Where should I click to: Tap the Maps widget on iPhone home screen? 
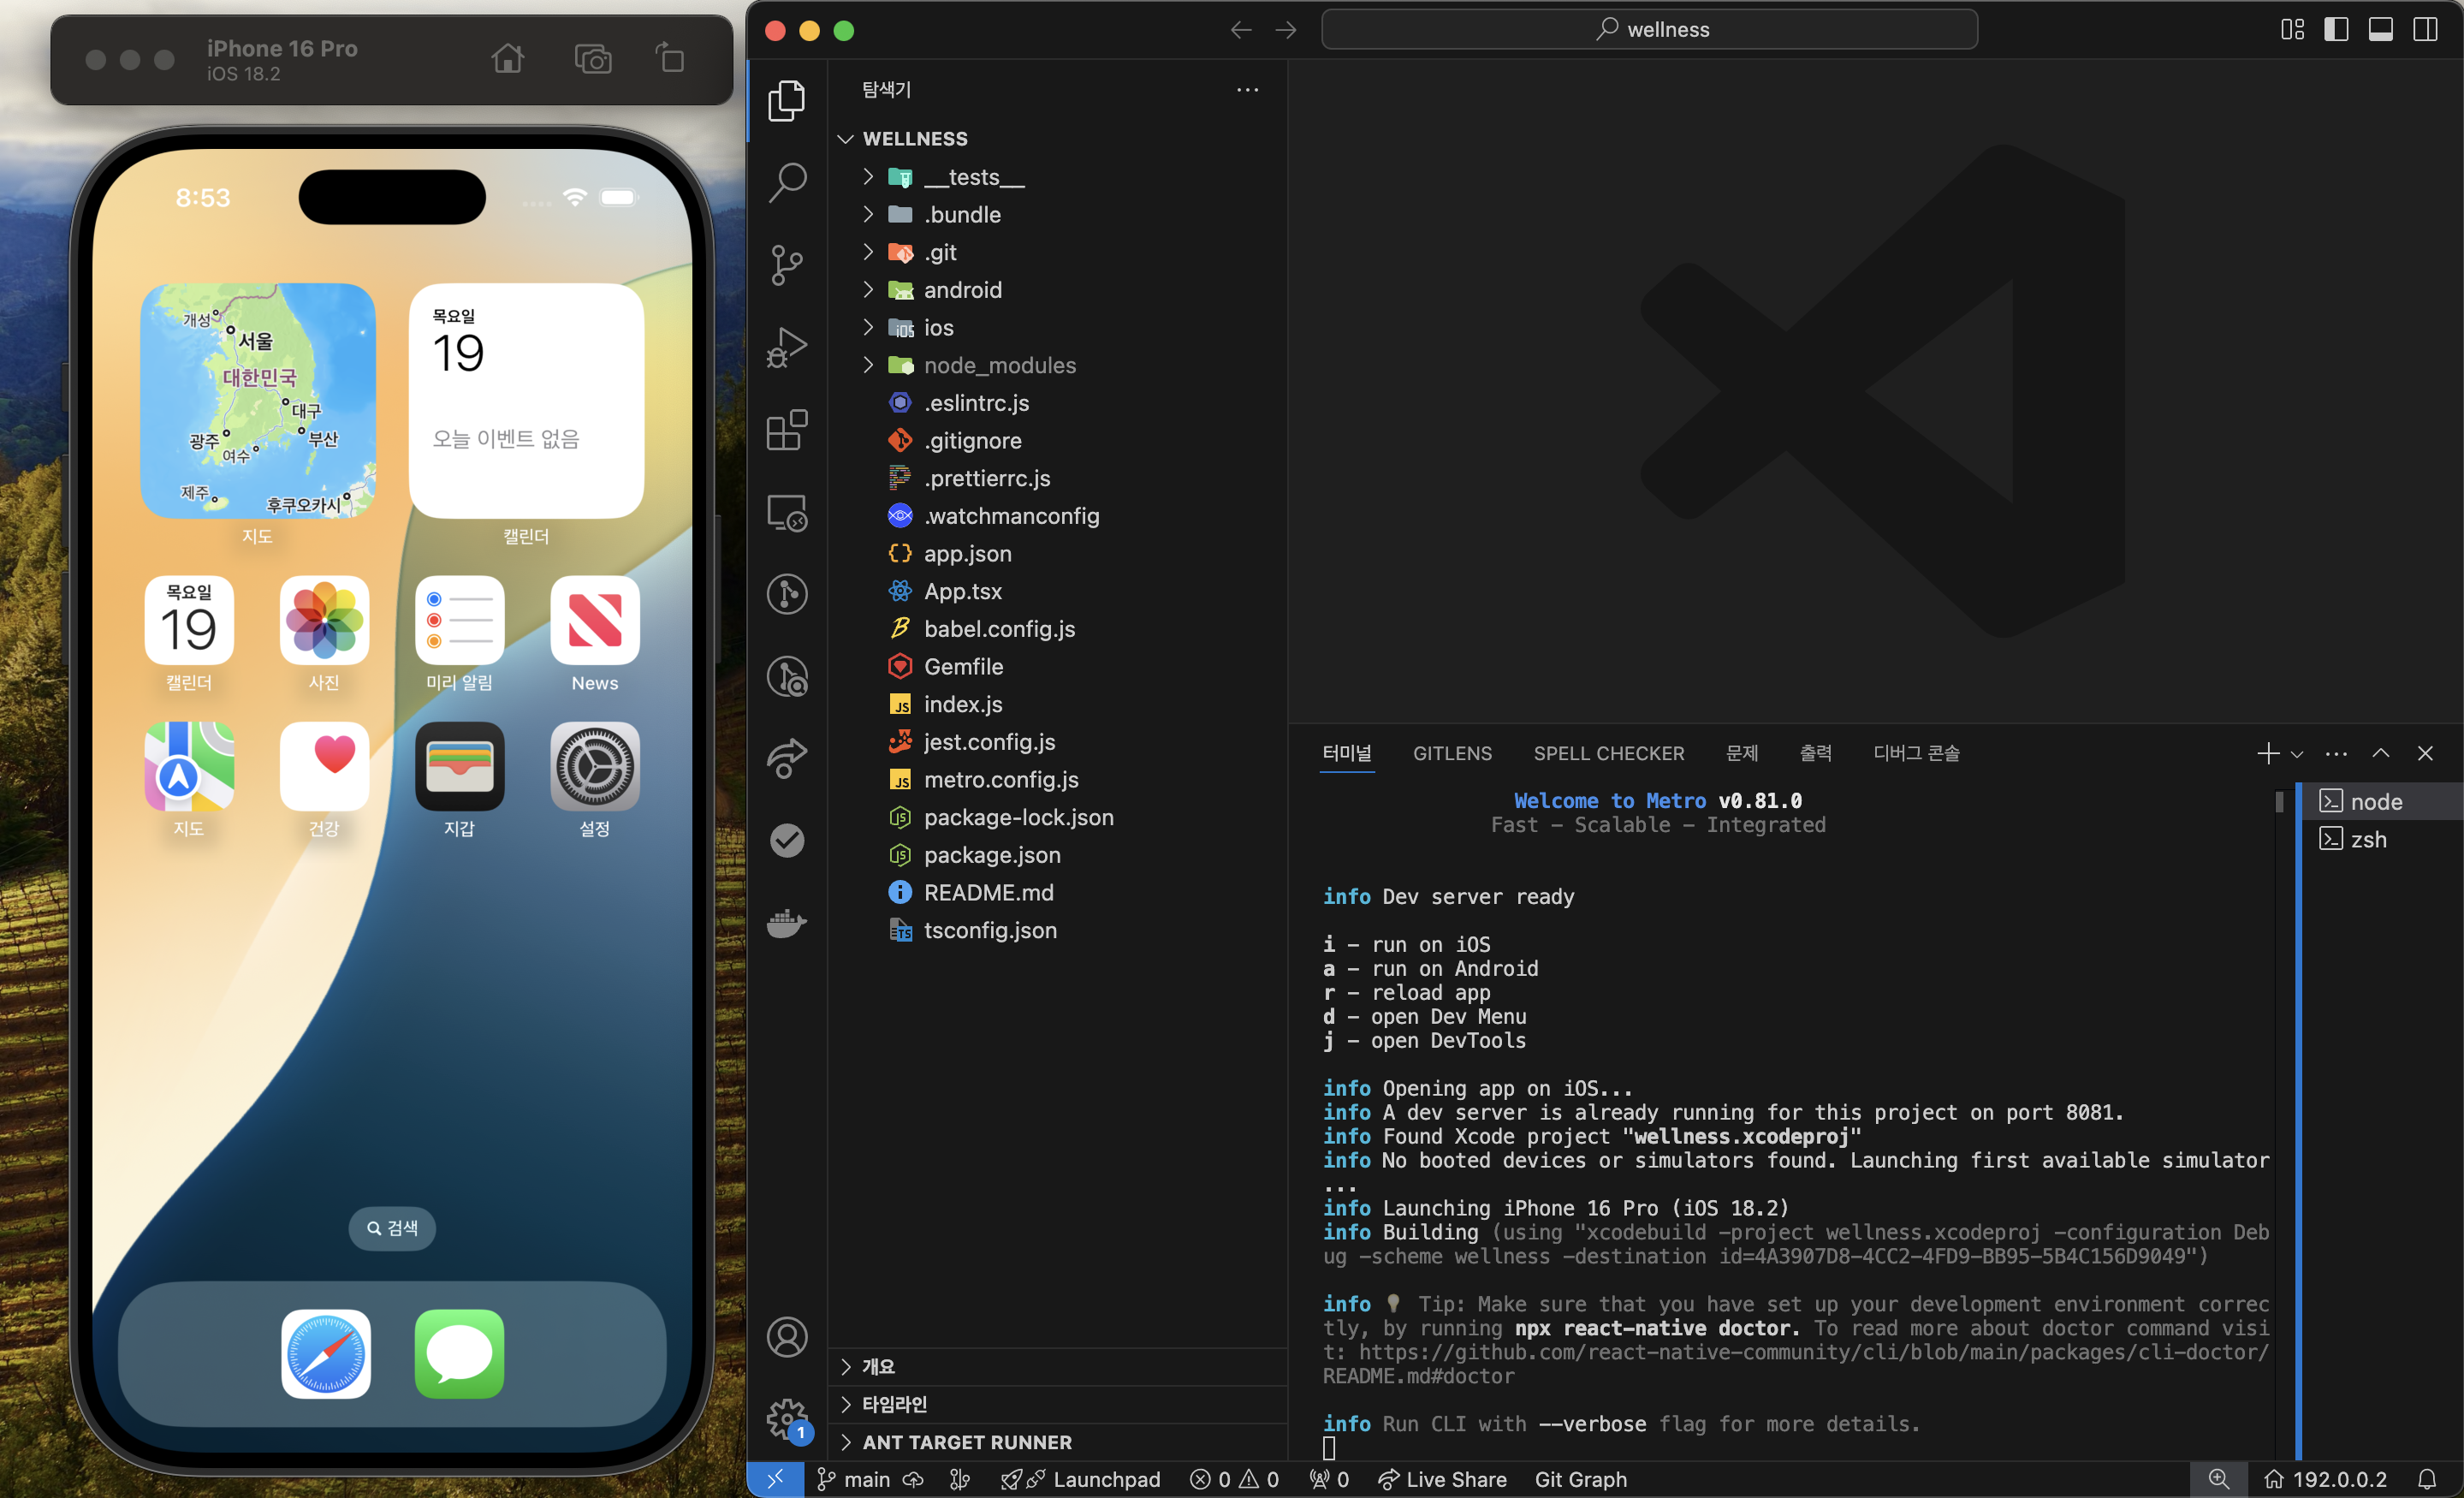click(258, 400)
